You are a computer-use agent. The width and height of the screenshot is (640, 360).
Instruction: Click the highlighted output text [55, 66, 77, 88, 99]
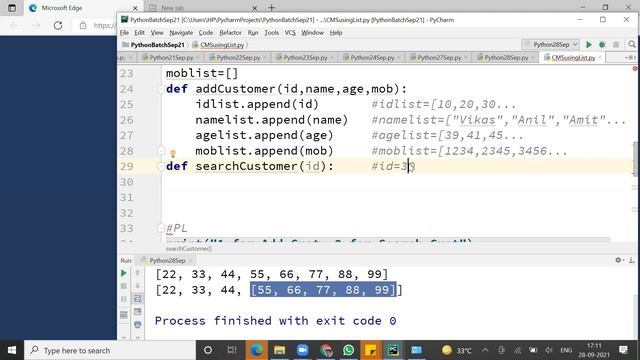pyautogui.click(x=323, y=290)
